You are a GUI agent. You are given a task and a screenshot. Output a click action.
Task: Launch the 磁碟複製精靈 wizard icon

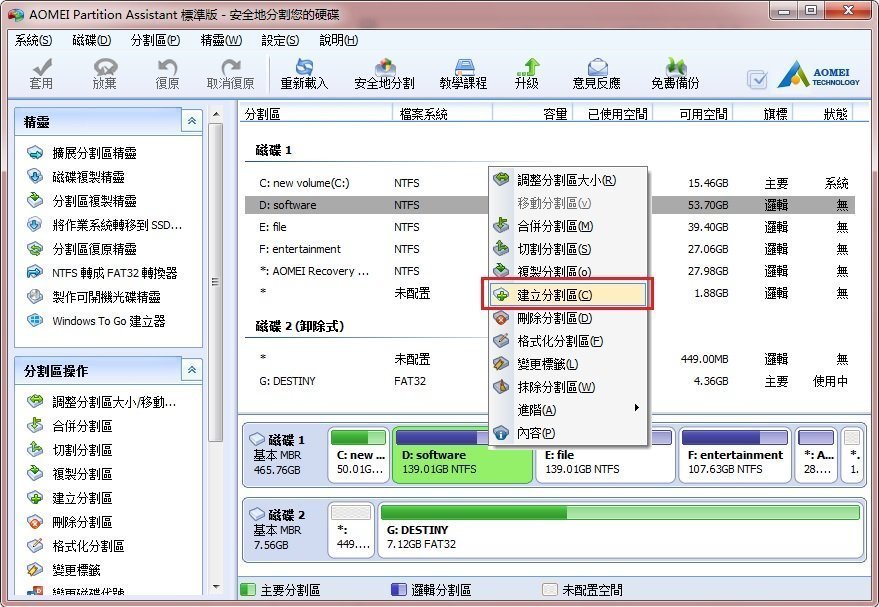(35, 177)
